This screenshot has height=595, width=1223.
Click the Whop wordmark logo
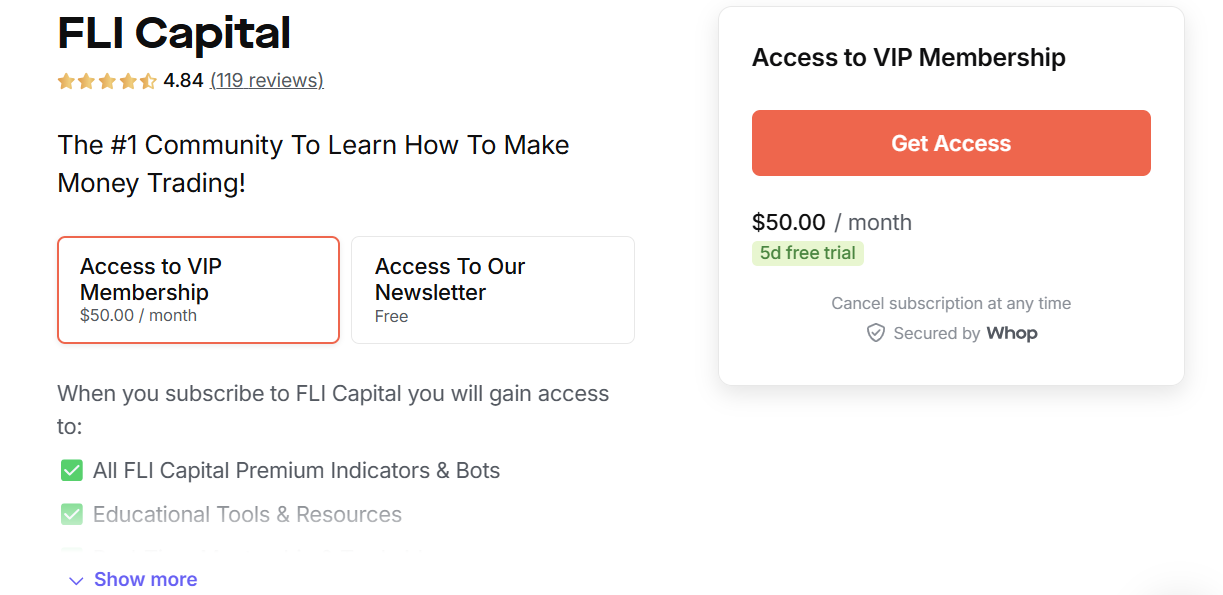[1012, 333]
